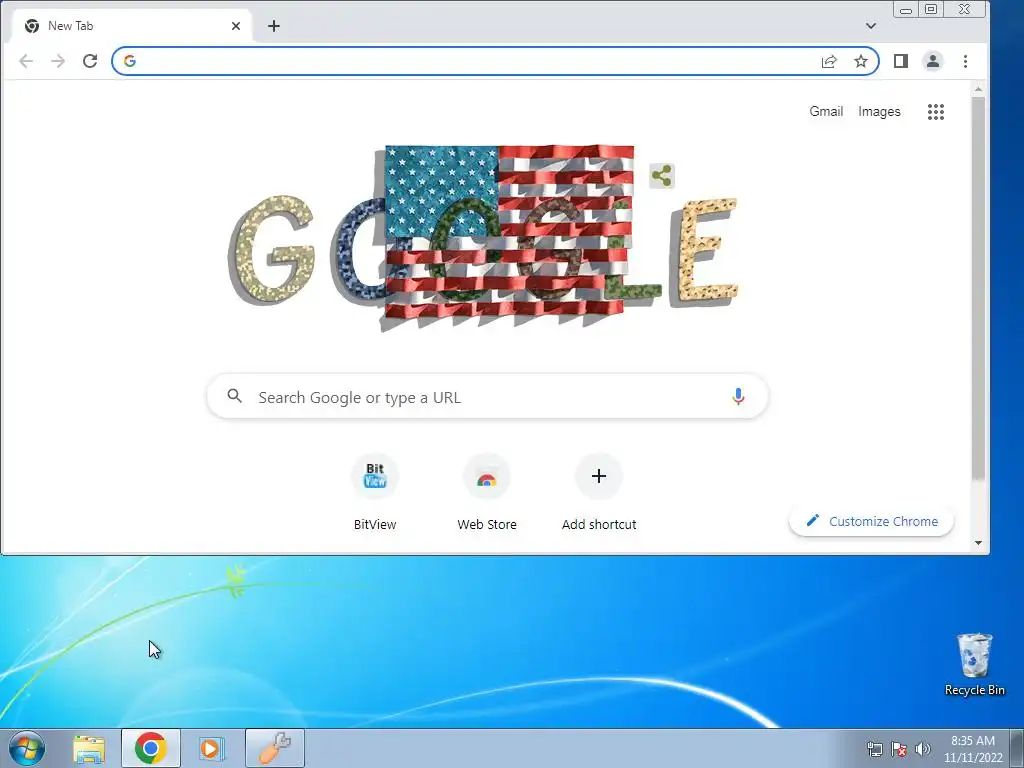Click the network tray icon
The width and height of the screenshot is (1024, 768).
874,749
